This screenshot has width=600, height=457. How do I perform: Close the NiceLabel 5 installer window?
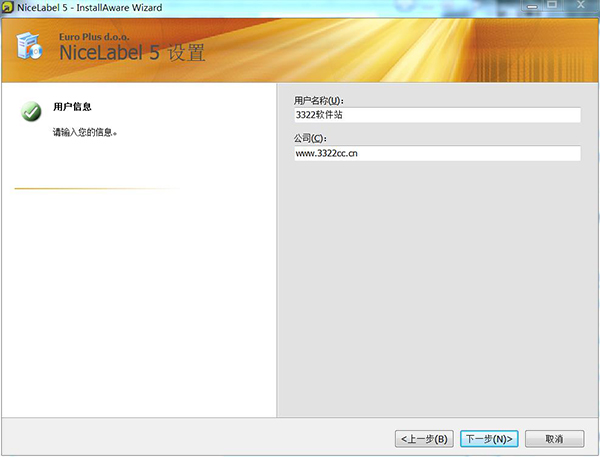point(580,5)
